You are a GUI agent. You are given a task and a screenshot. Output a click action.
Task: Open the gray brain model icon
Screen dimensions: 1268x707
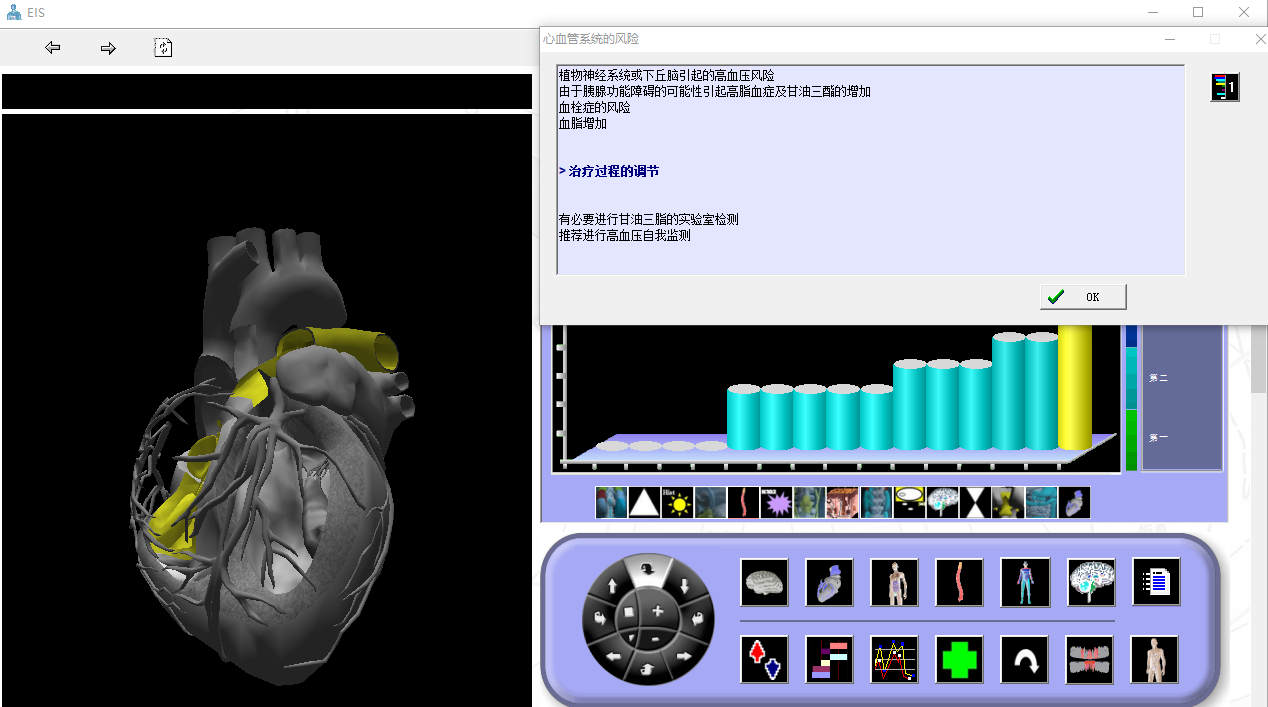[764, 582]
